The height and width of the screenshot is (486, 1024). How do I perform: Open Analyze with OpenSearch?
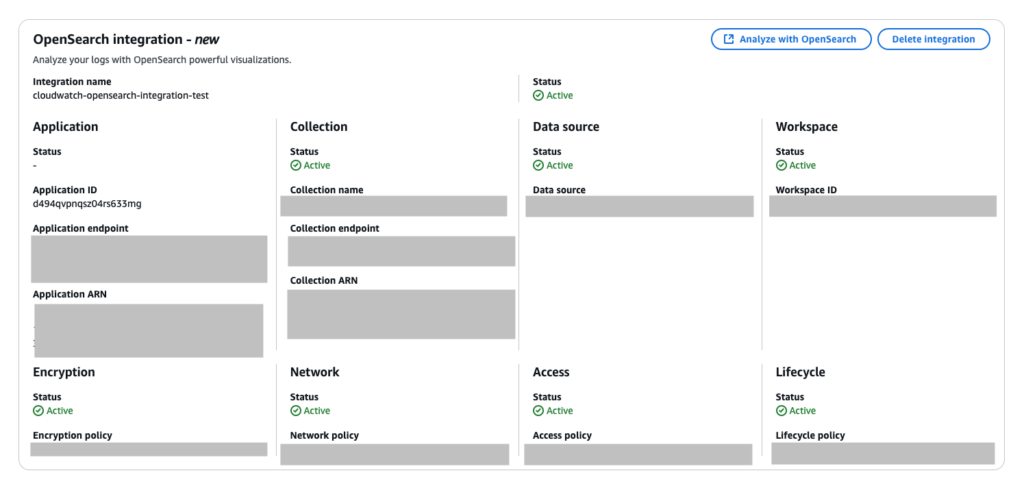(790, 39)
